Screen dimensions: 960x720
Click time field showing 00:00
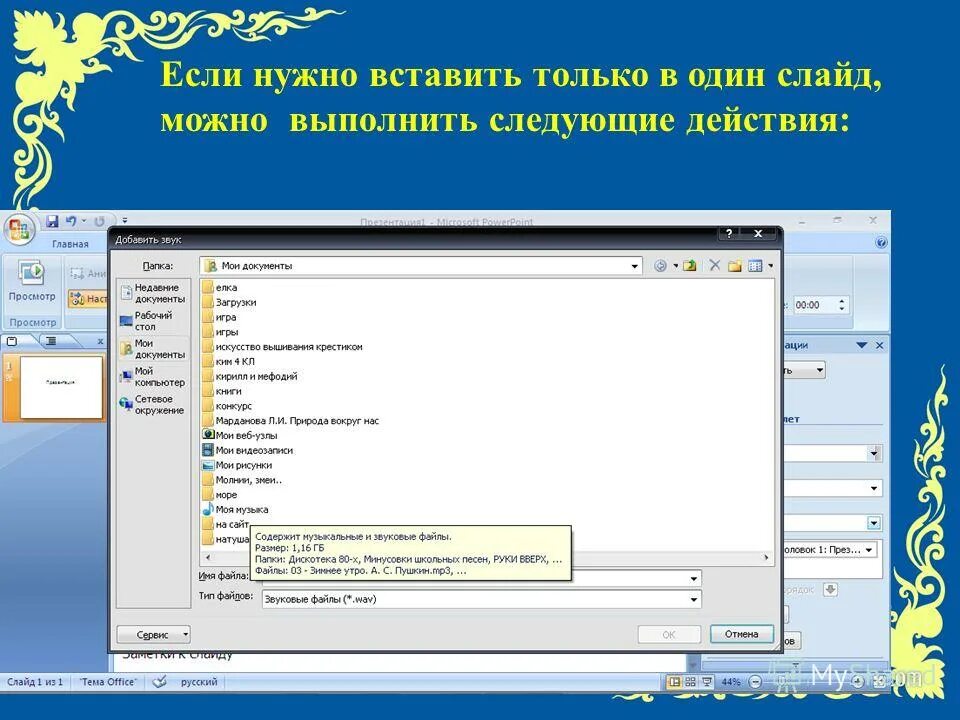click(813, 305)
